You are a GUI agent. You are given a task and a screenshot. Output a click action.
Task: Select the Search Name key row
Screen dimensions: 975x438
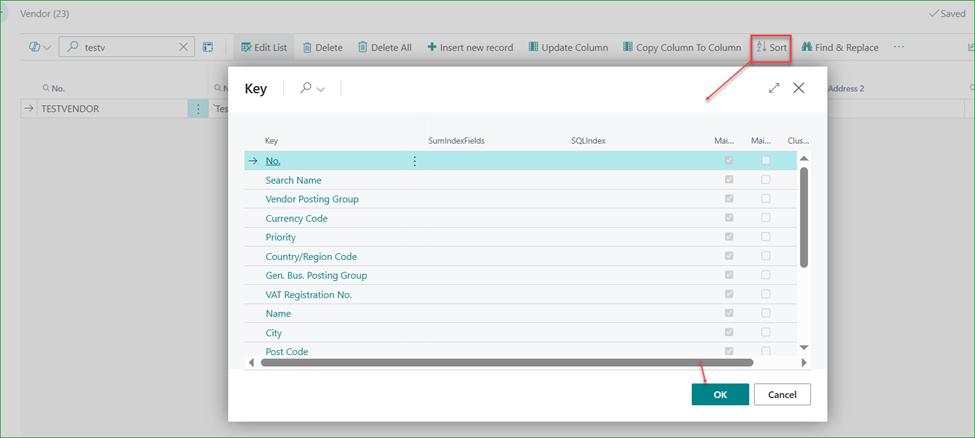tap(293, 180)
